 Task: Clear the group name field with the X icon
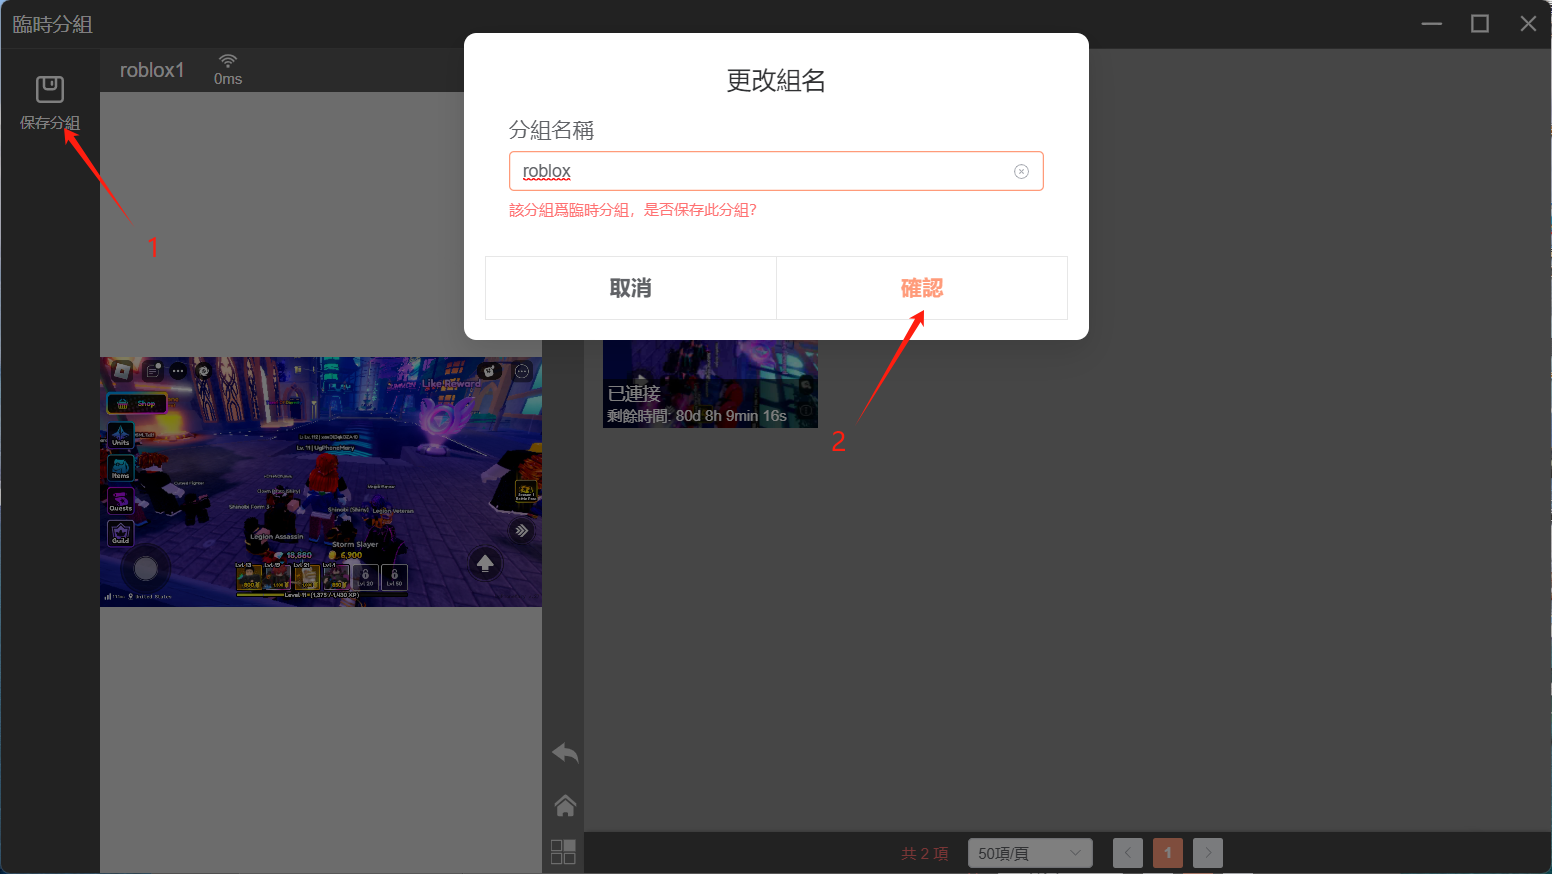coord(1021,171)
